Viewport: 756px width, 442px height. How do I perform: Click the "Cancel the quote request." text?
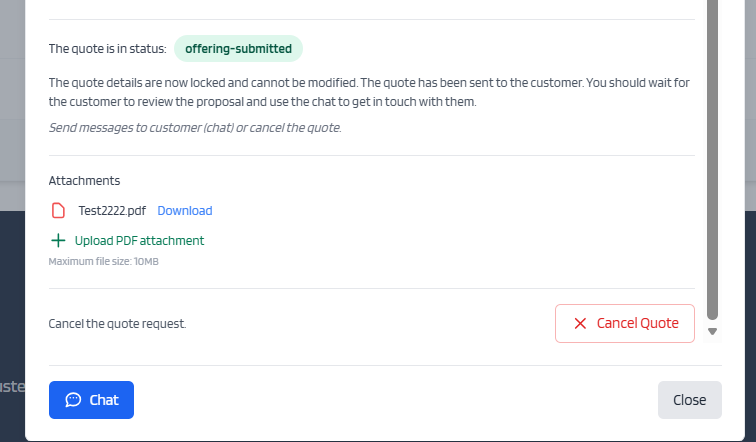(x=117, y=323)
